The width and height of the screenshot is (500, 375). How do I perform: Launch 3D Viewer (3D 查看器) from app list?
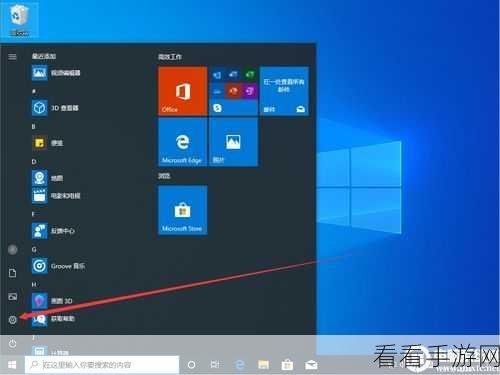[x=55, y=108]
